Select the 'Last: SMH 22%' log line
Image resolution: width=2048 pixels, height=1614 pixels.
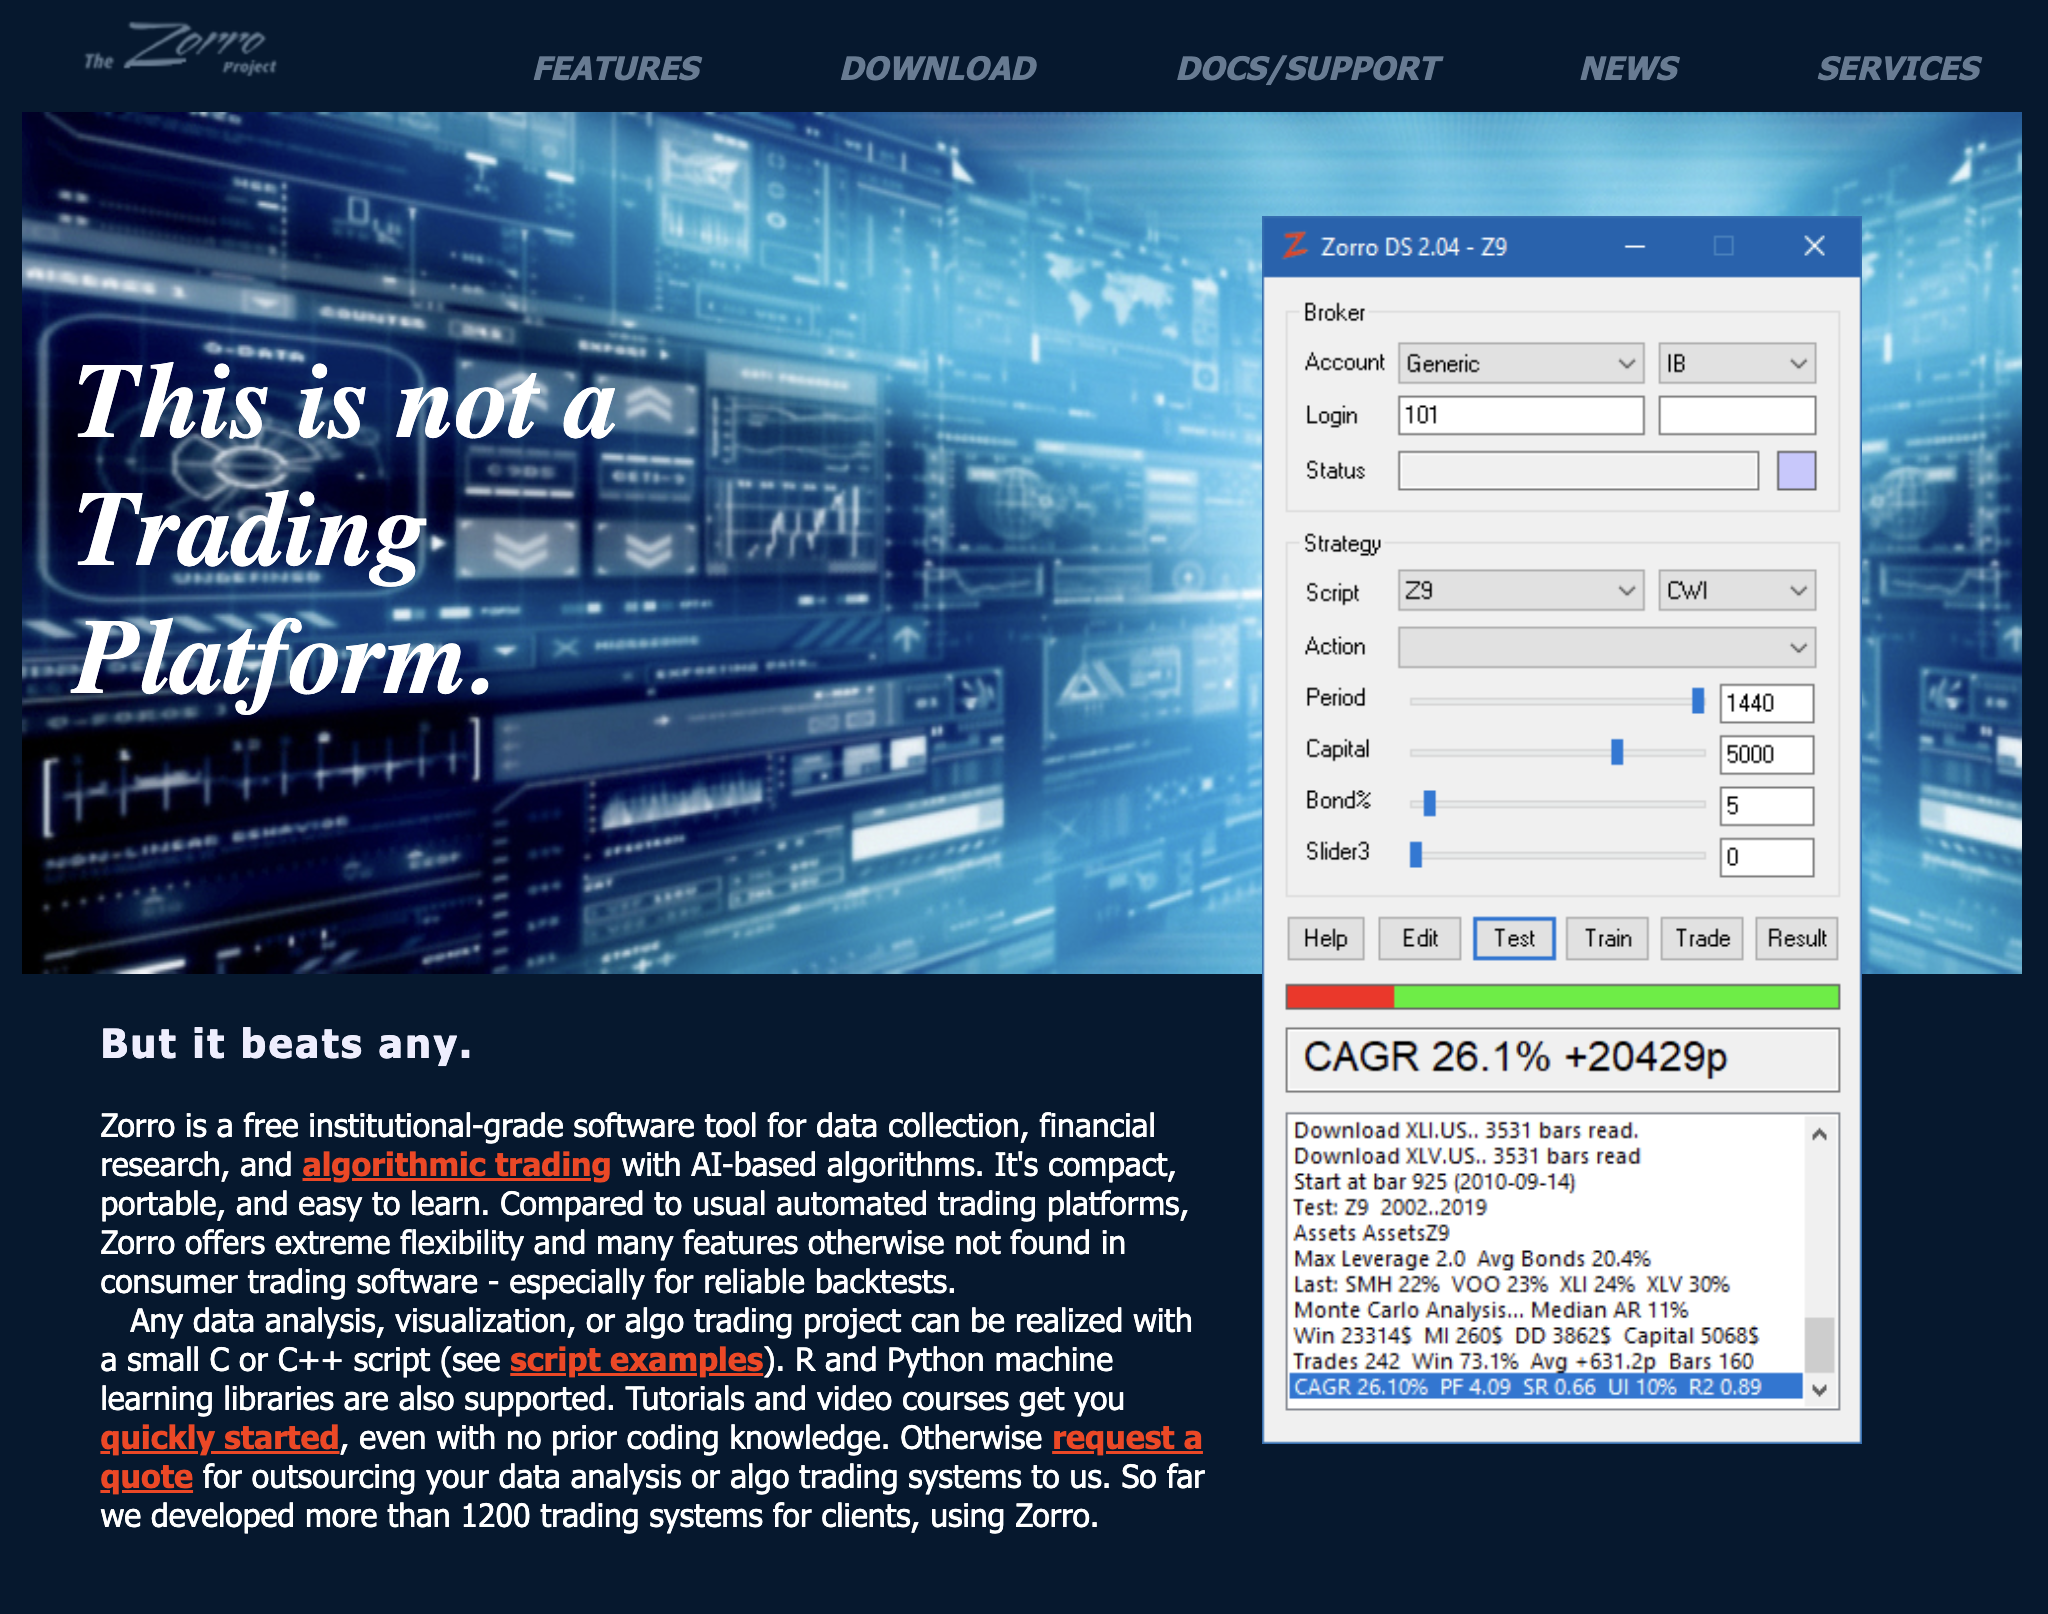click(x=1511, y=1284)
